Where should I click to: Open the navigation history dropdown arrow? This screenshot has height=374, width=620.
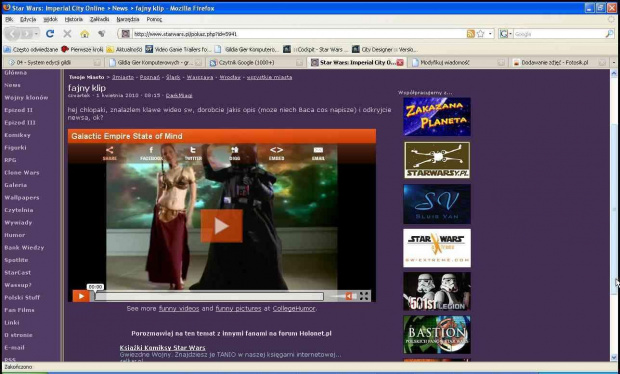(x=36, y=34)
